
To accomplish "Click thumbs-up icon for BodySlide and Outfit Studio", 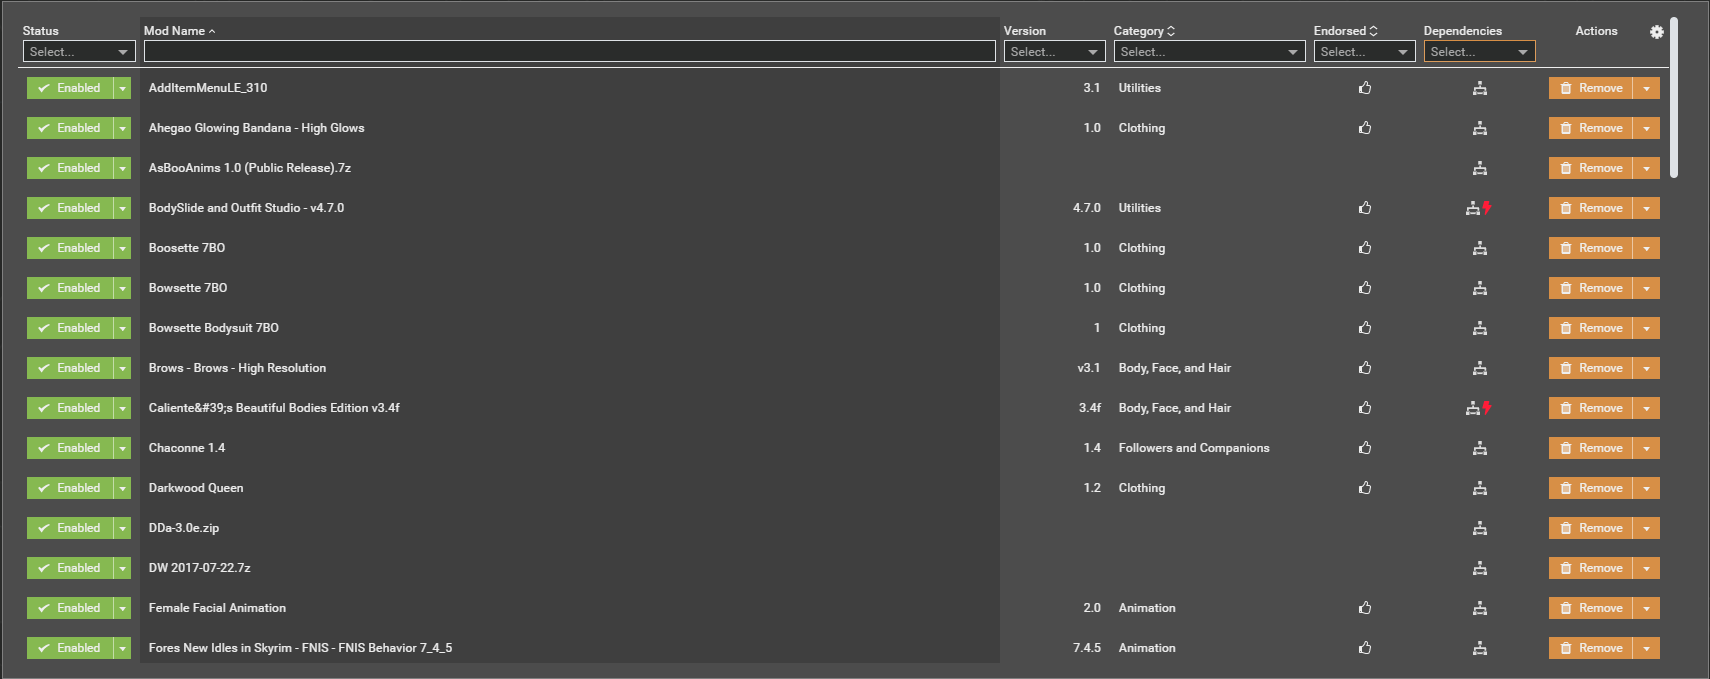I will 1365,208.
